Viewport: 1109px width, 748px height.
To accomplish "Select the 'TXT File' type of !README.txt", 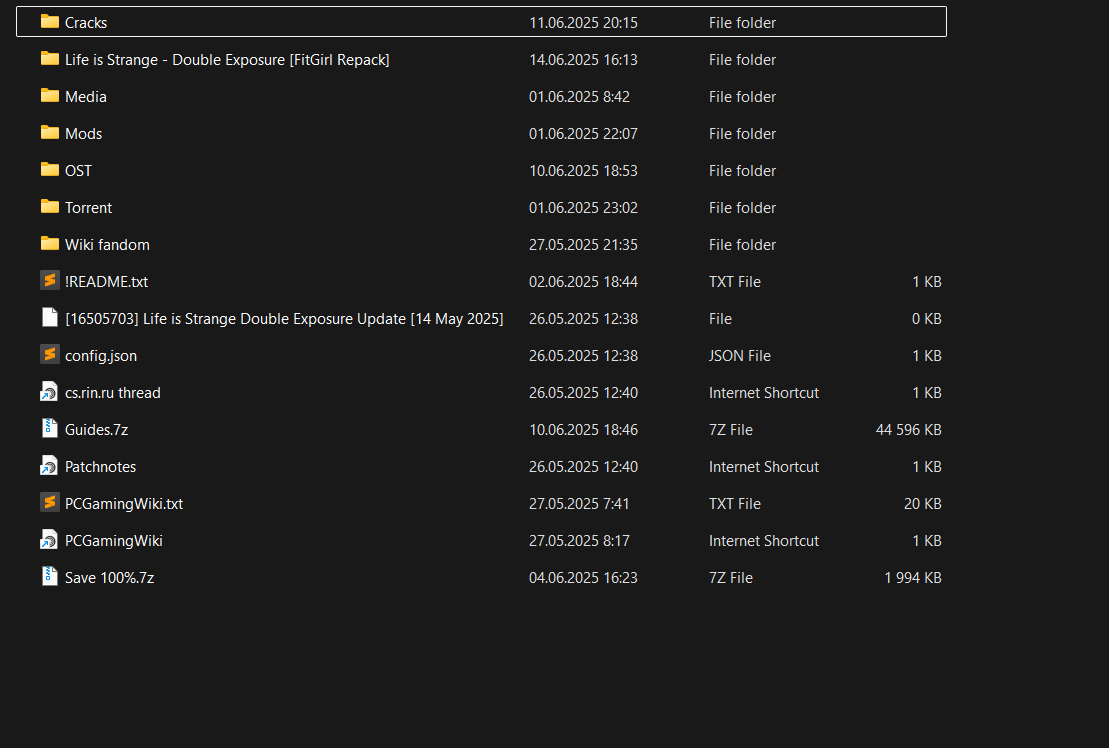I will (735, 281).
